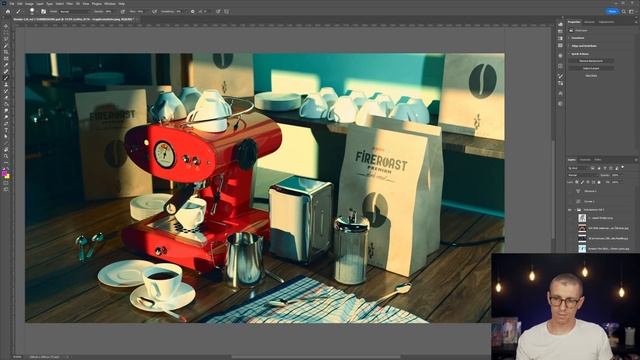Enable airbrush-style build-up in options bar
The image size is (640, 360).
tap(154, 11)
